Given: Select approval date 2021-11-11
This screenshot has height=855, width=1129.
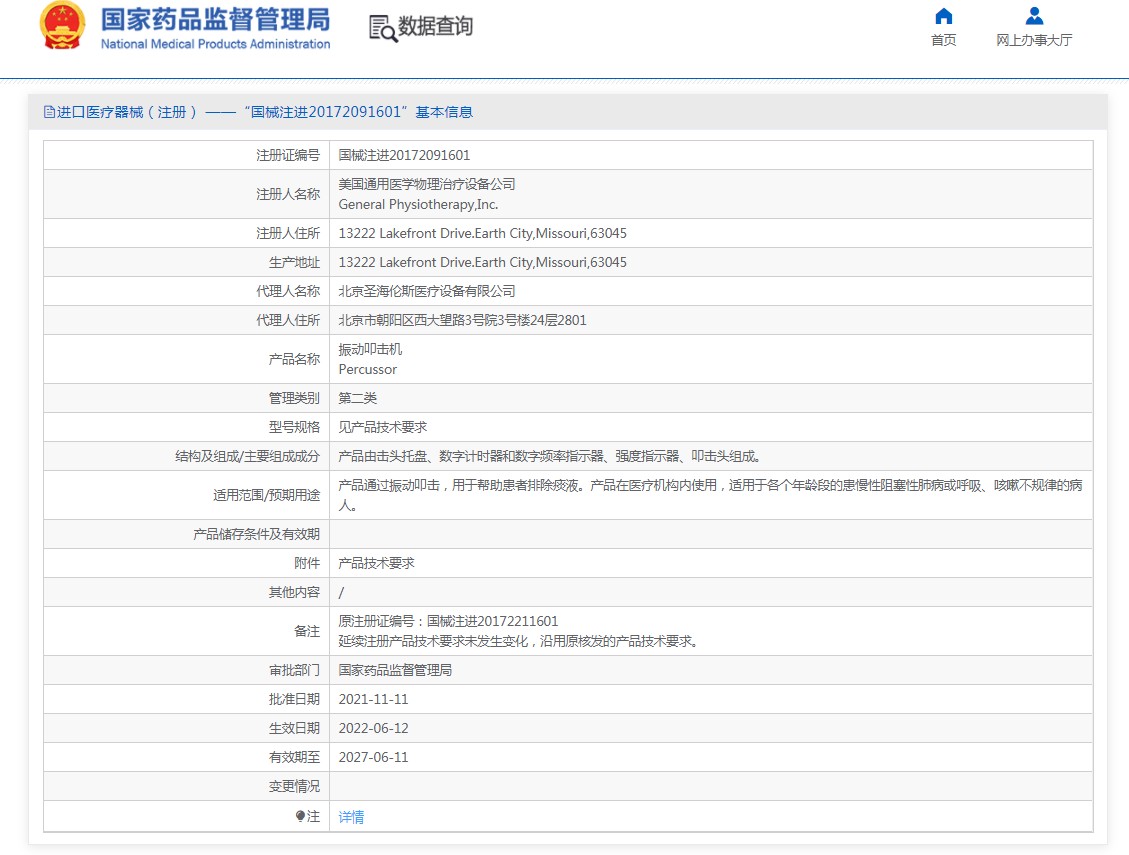Looking at the screenshot, I should click(373, 699).
